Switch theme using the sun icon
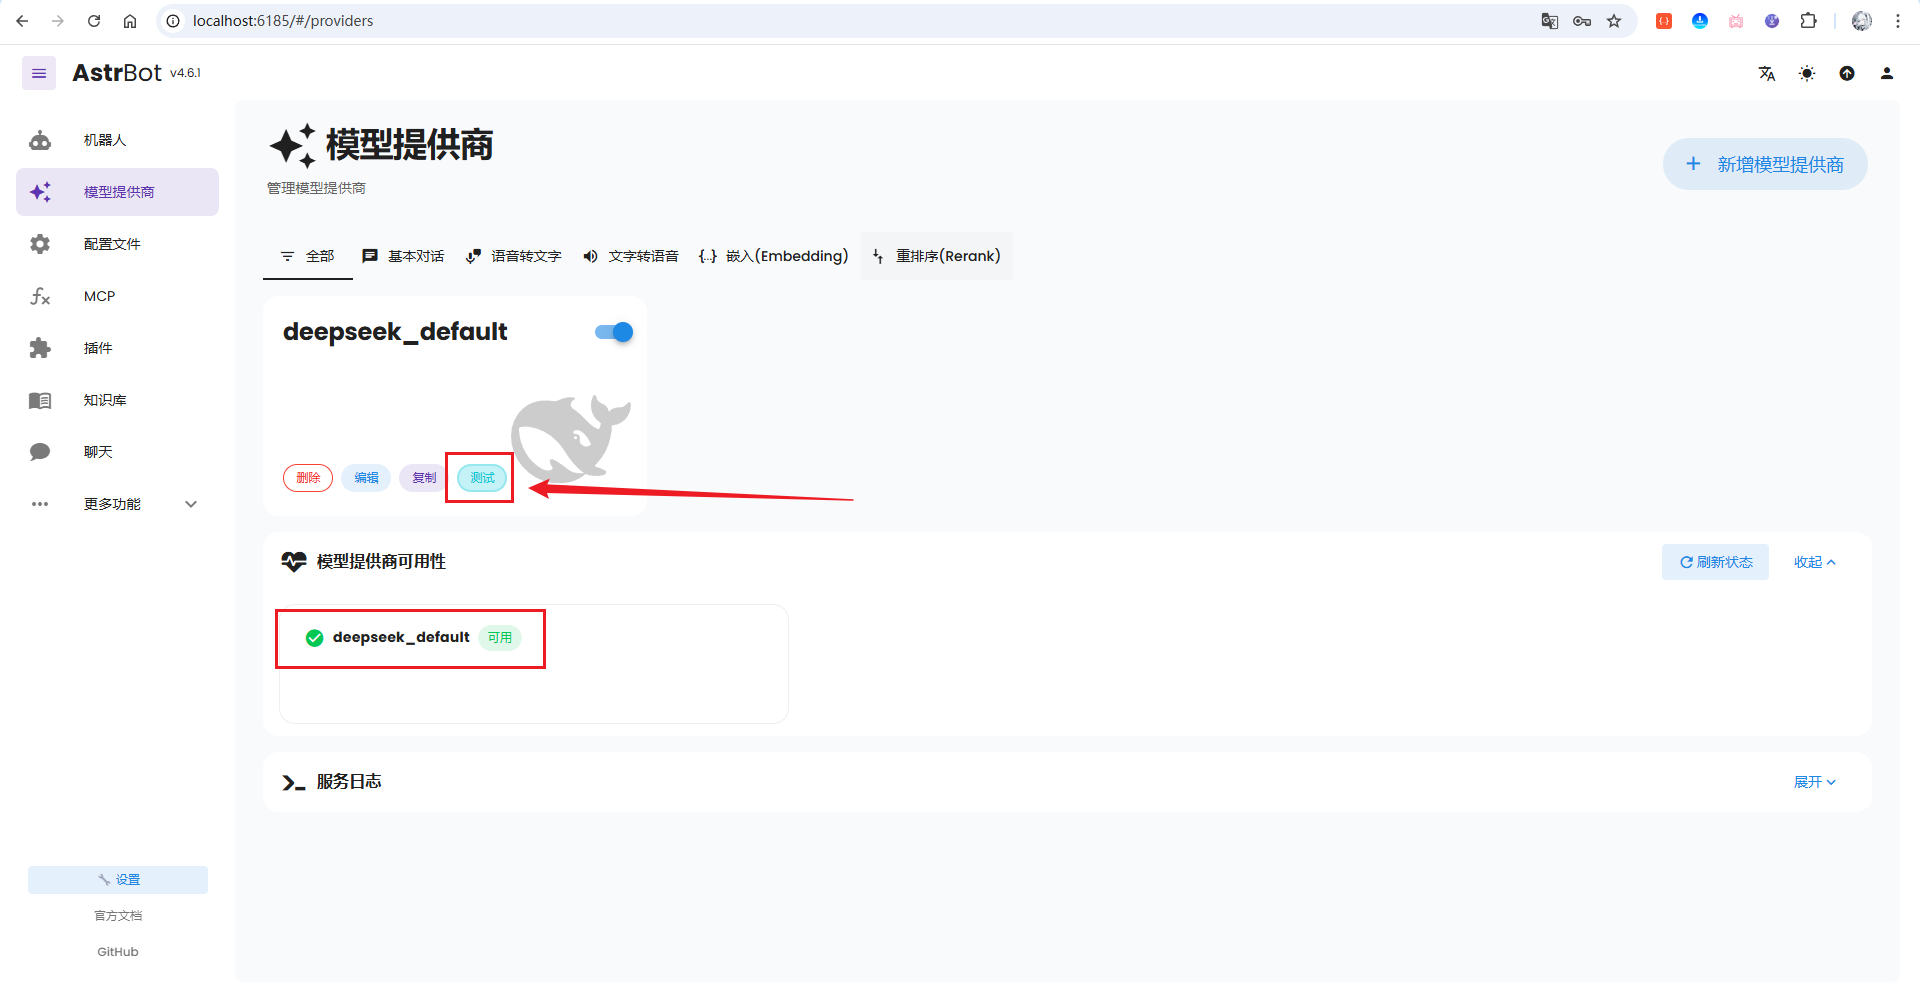This screenshot has height=990, width=1920. pos(1807,73)
